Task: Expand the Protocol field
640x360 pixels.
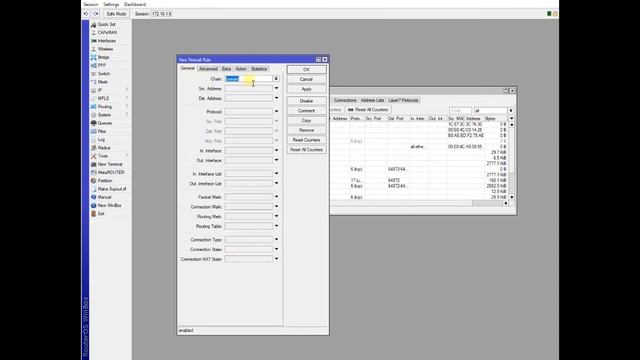Action: [x=276, y=111]
